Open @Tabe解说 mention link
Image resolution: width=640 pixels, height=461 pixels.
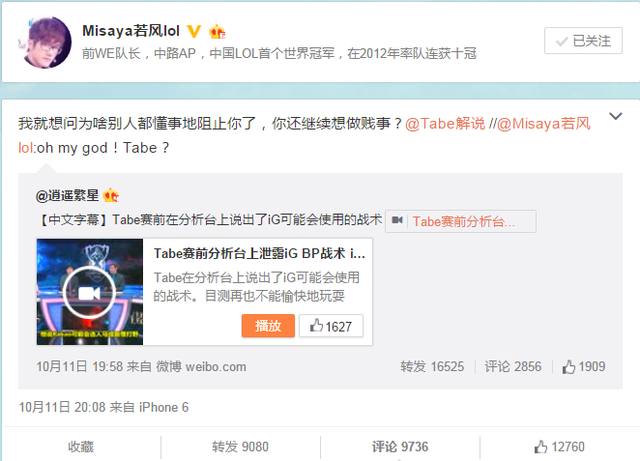(445, 123)
